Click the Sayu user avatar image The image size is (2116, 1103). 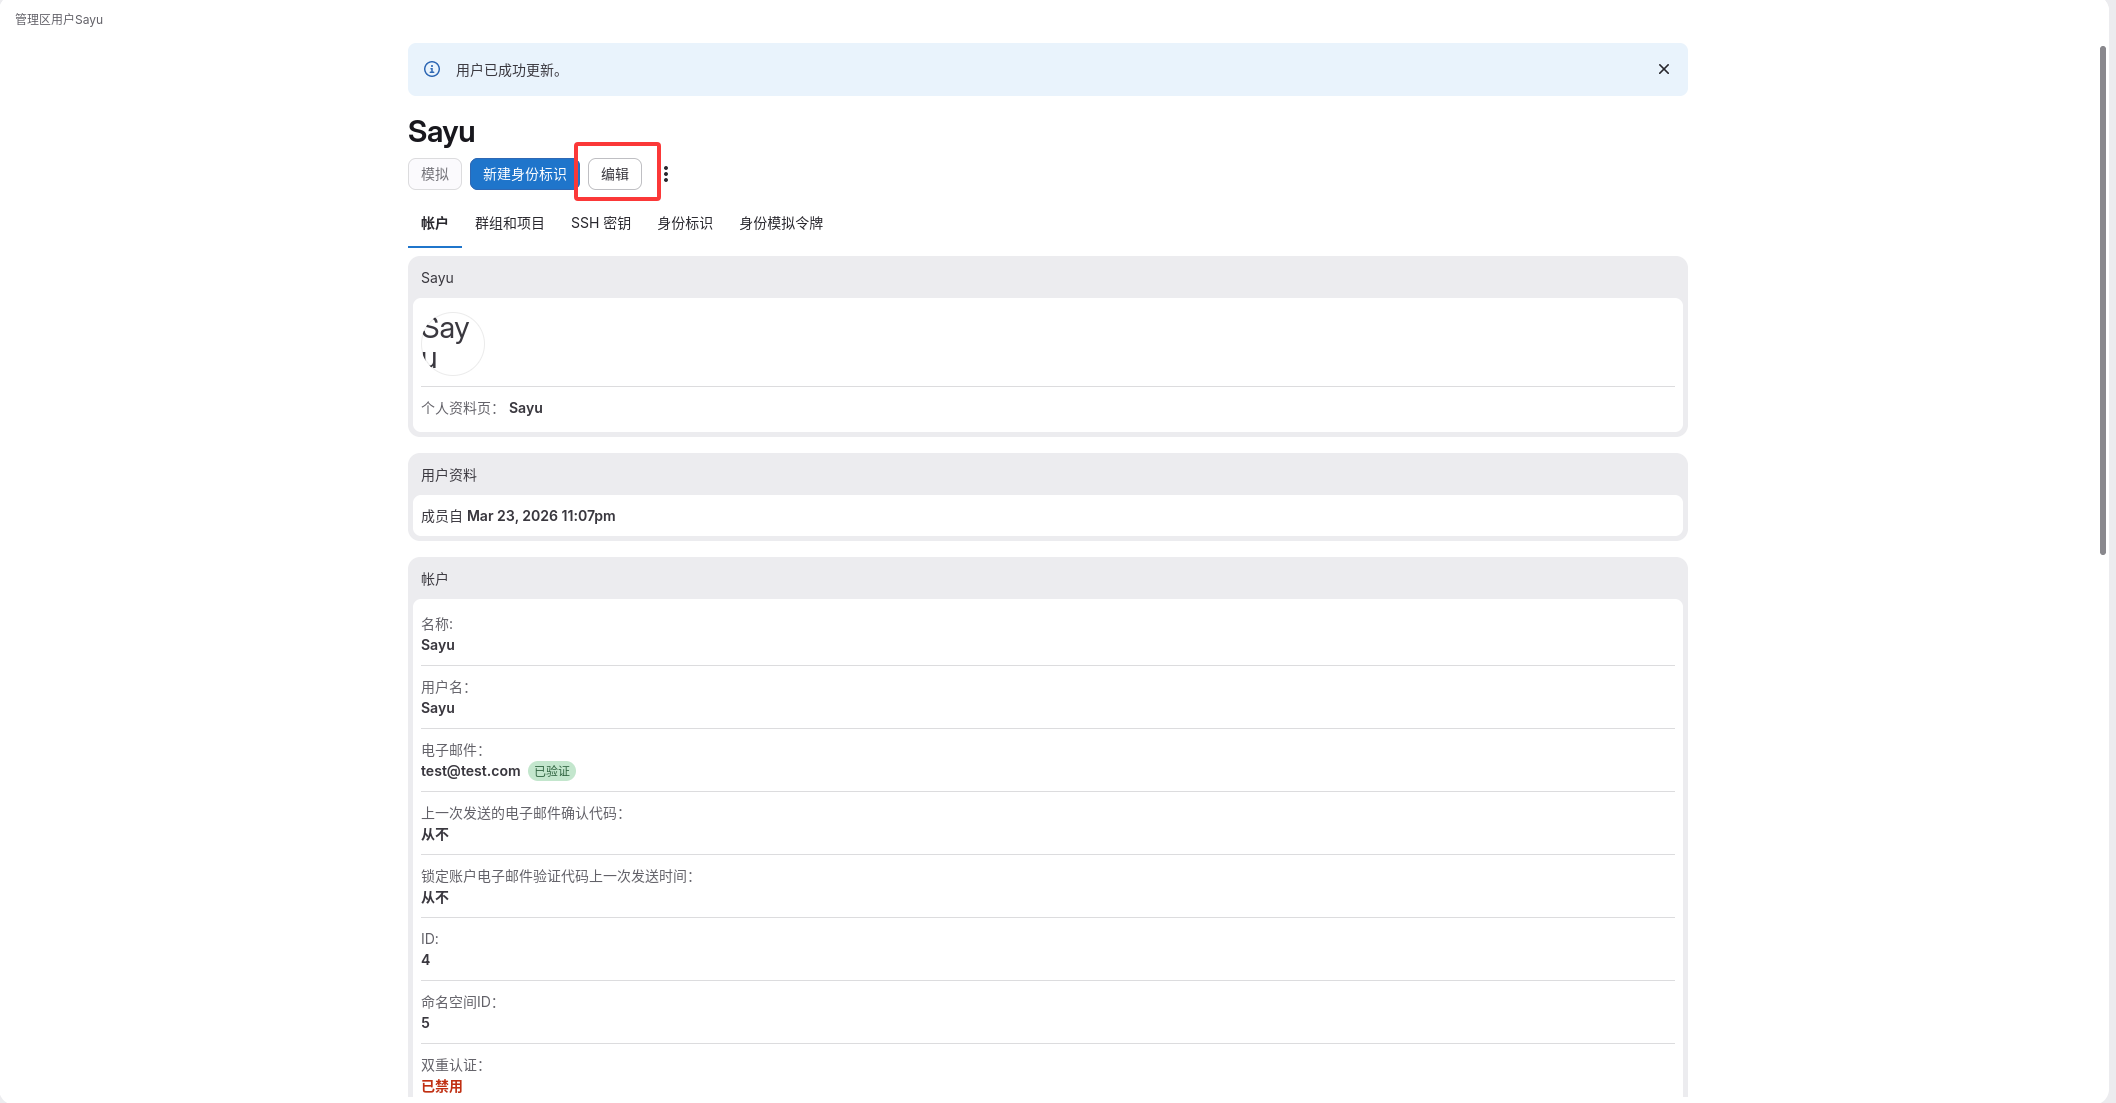[452, 343]
